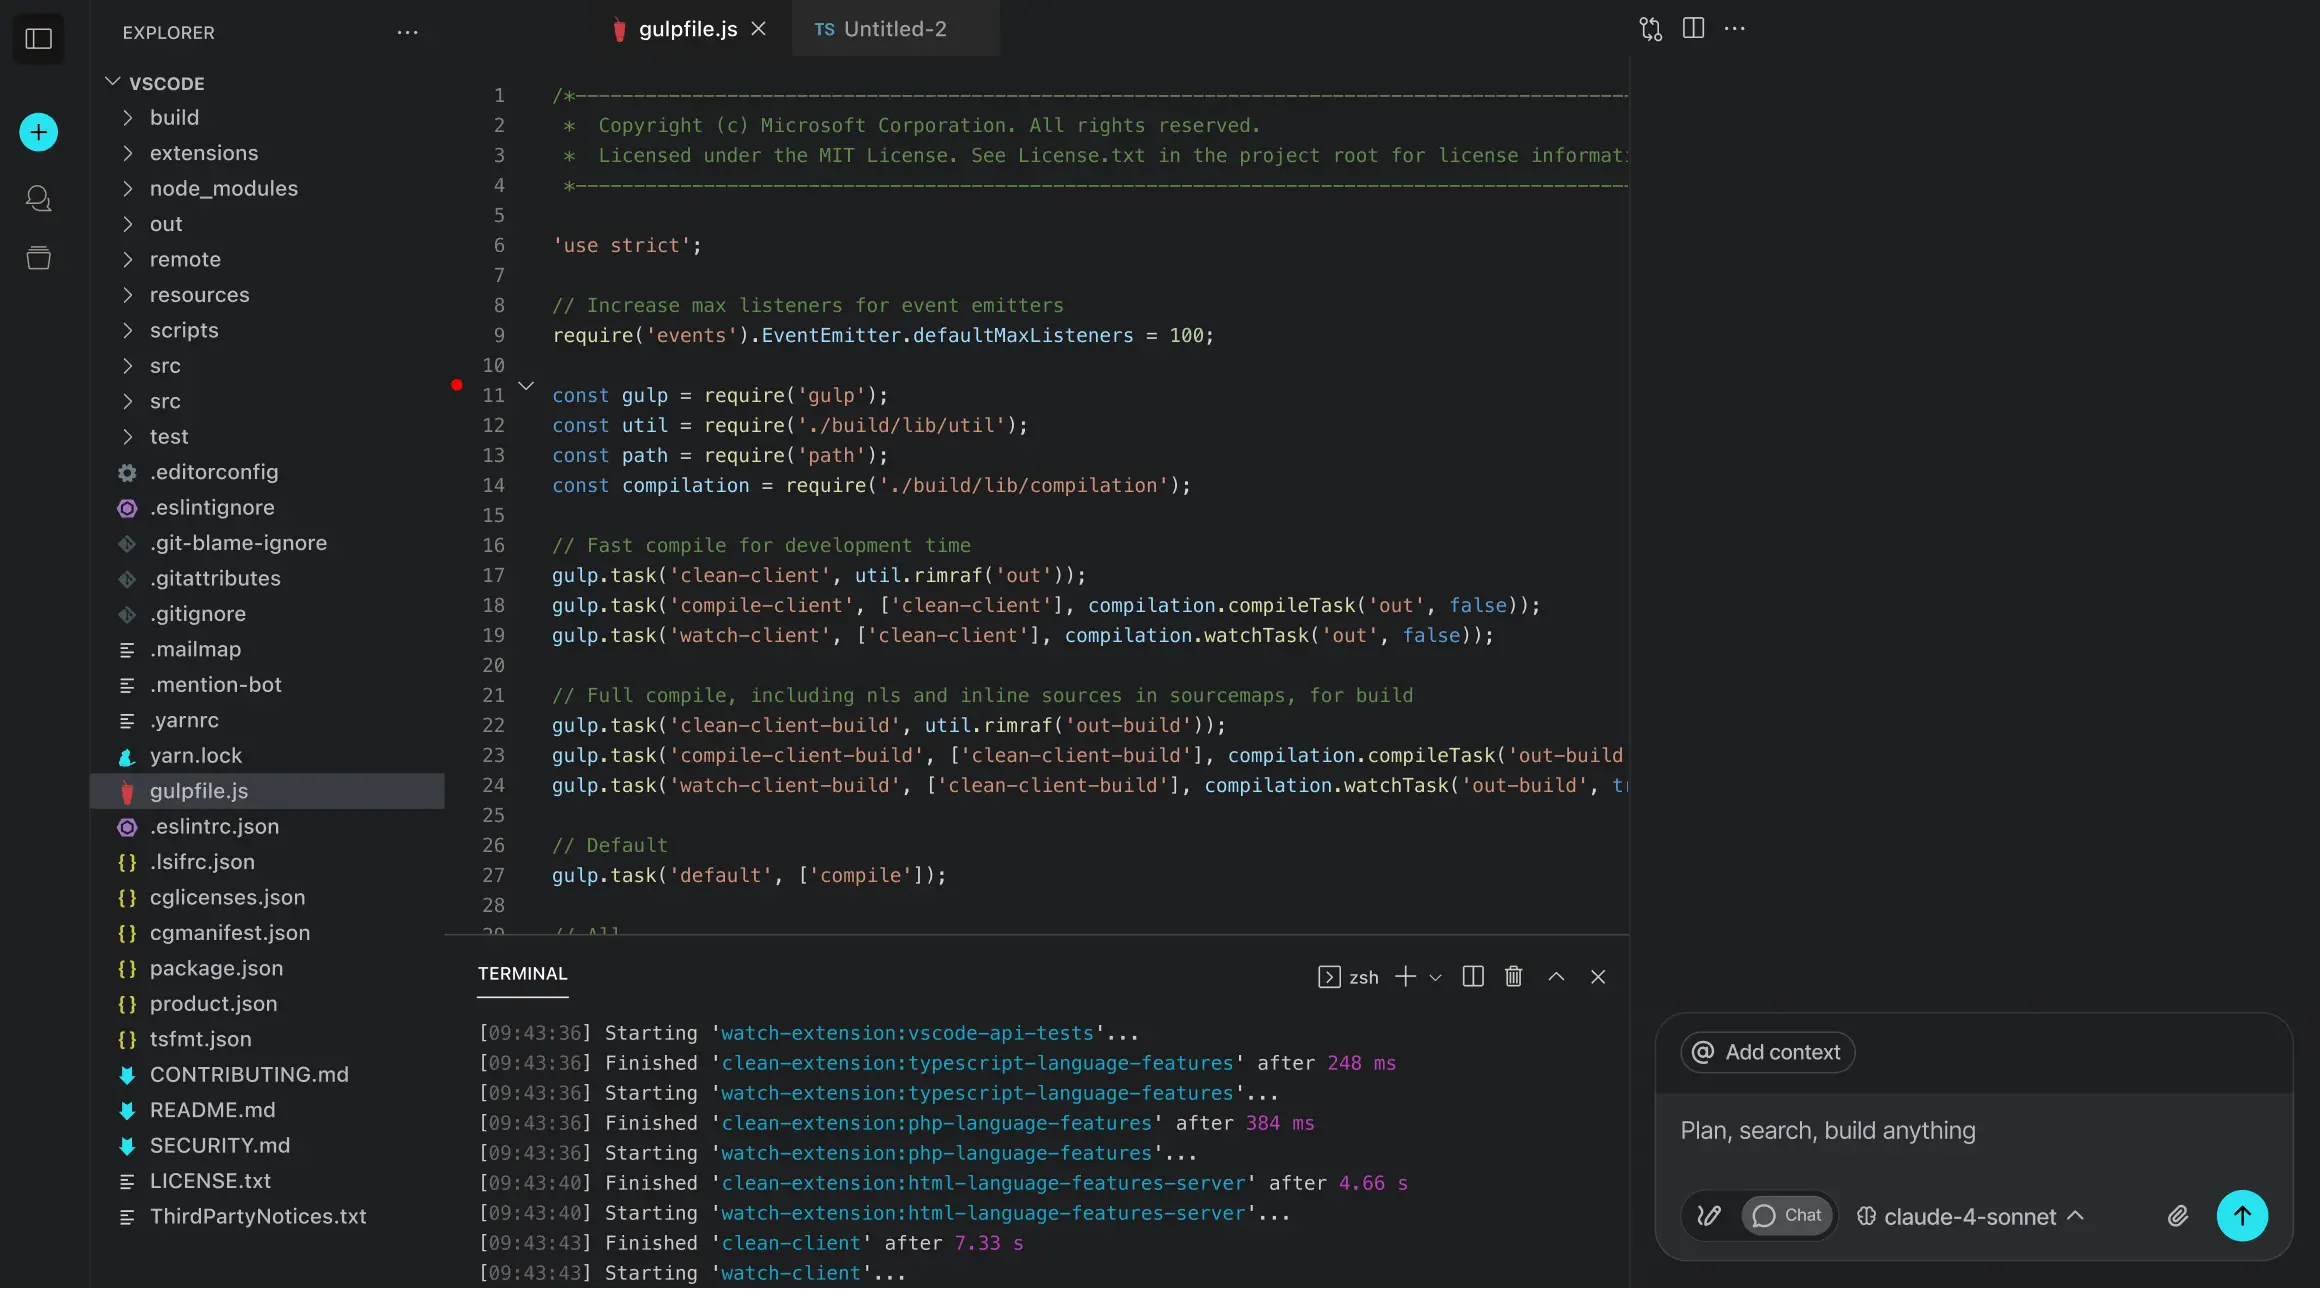Select the gulpfile.js editor tab
The width and height of the screenshot is (2320, 1289).
click(687, 29)
